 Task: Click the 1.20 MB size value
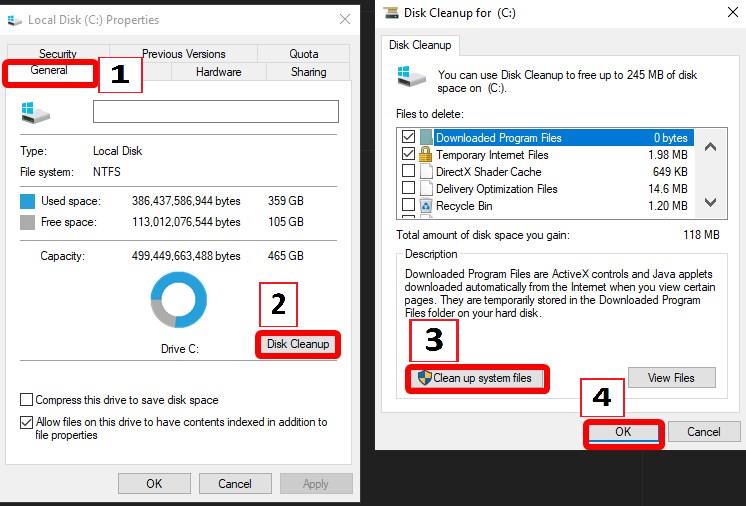[667, 206]
